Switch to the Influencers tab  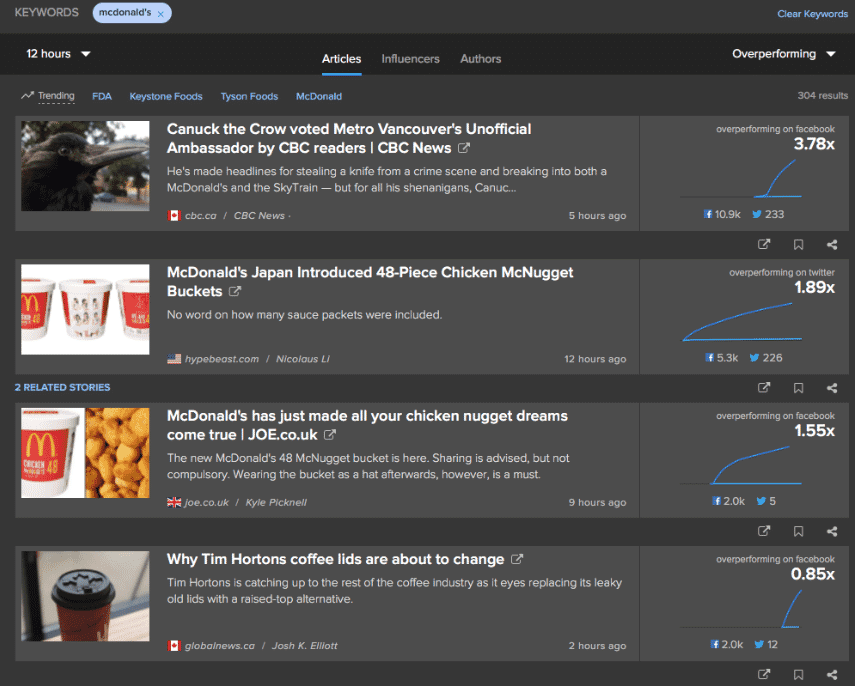[x=410, y=58]
